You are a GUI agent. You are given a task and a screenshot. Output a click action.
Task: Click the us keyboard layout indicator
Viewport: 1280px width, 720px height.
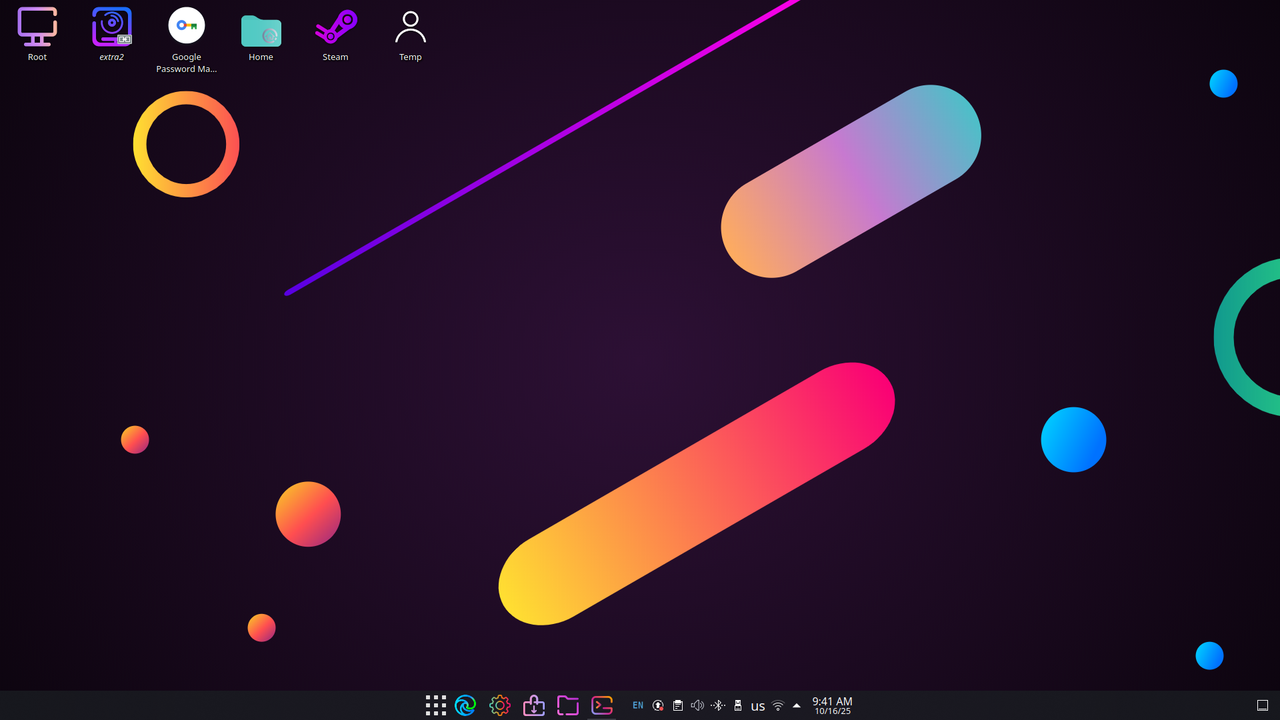click(758, 706)
